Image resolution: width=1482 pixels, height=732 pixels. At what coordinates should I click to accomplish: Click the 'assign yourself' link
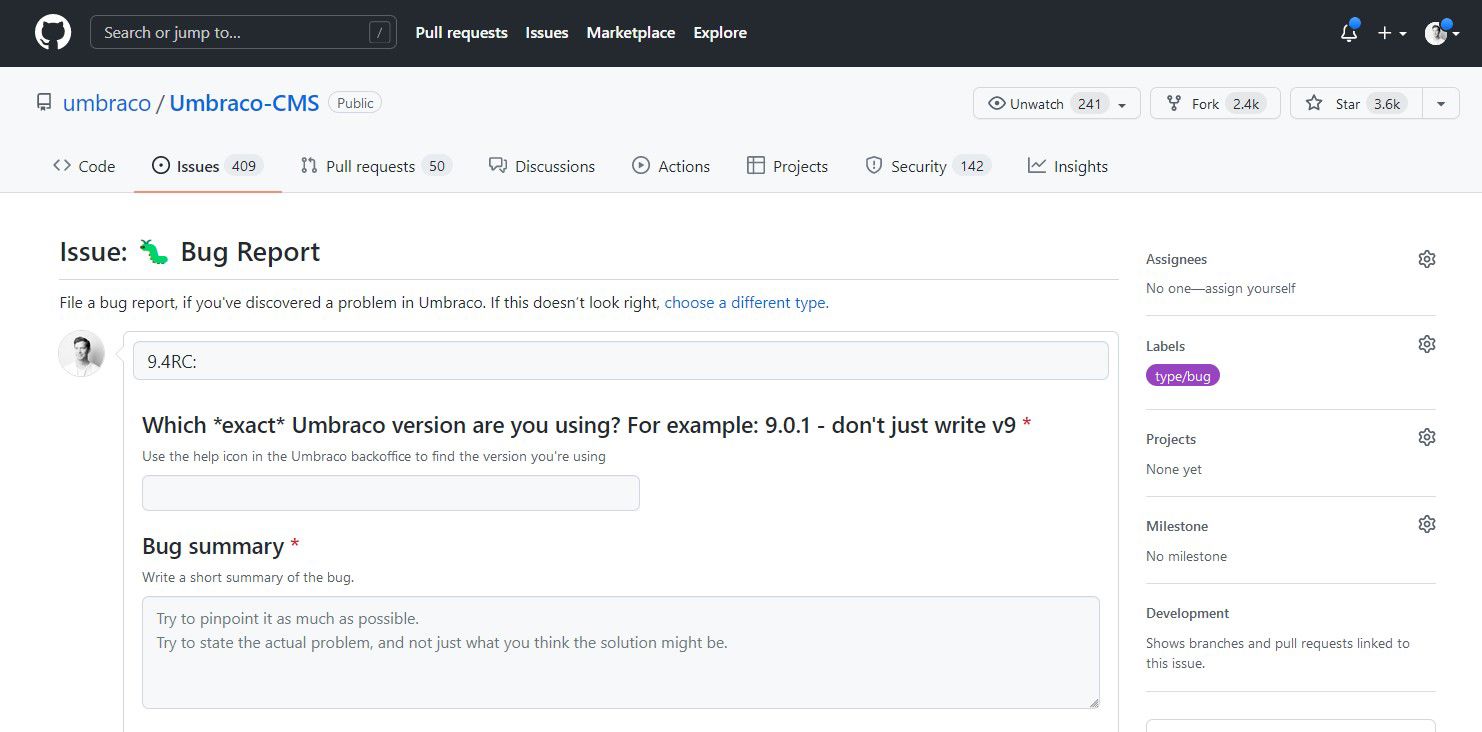[x=1250, y=288]
